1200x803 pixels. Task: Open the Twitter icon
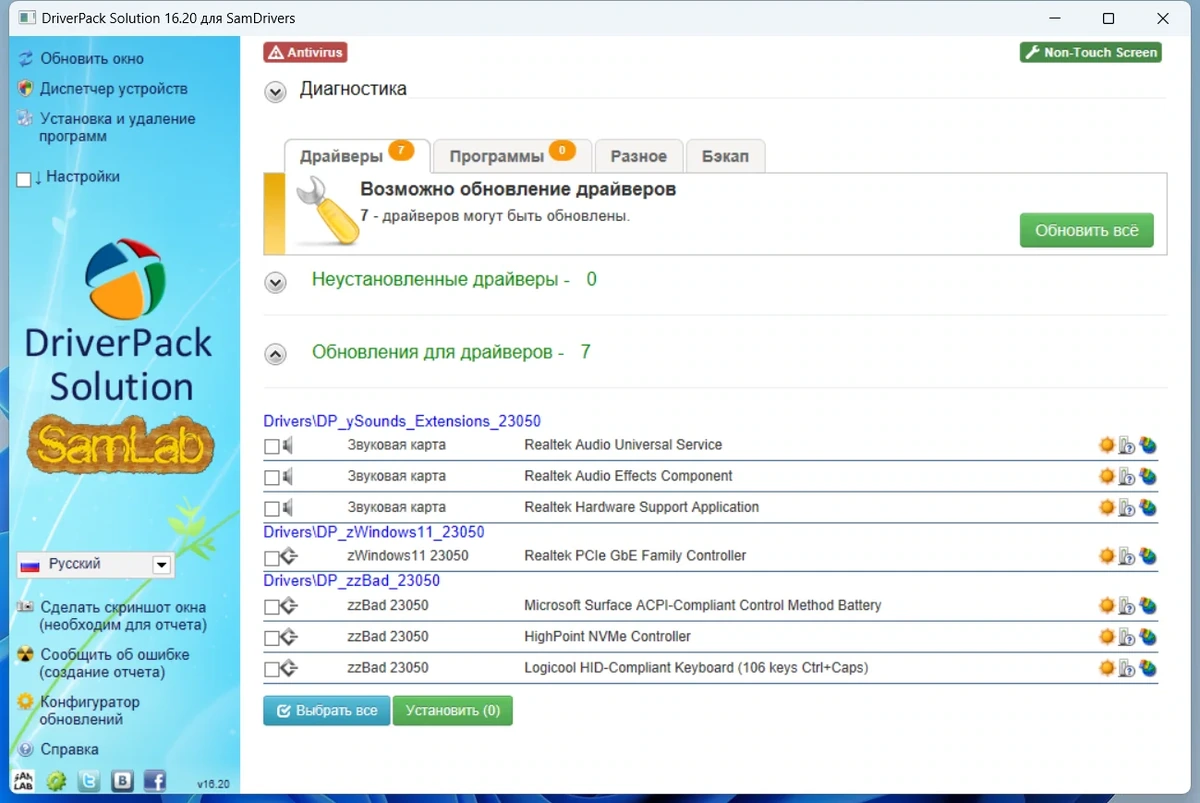pos(89,781)
